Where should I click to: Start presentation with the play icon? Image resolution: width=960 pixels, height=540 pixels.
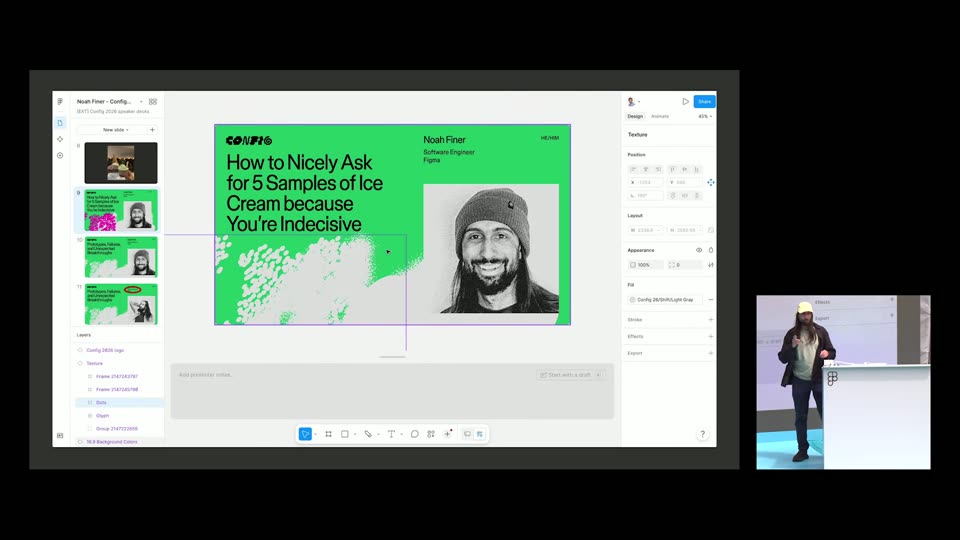point(686,102)
